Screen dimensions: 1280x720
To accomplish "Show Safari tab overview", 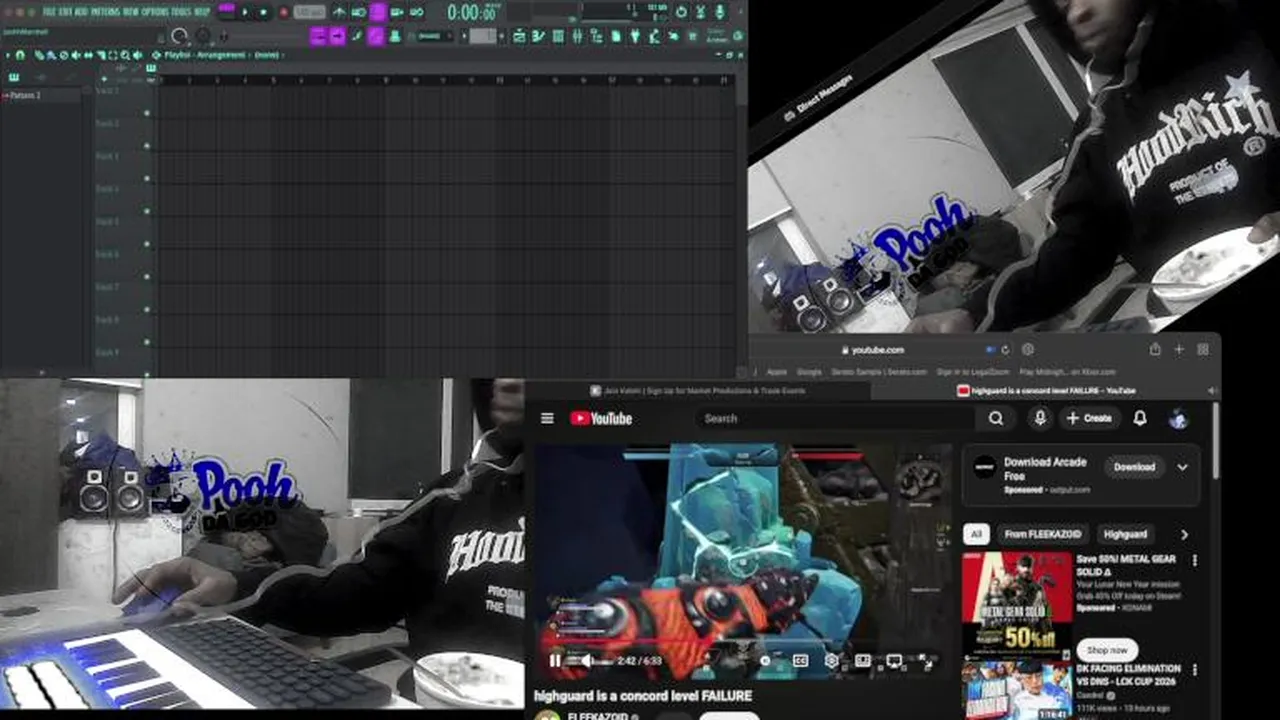I will pos(1203,349).
